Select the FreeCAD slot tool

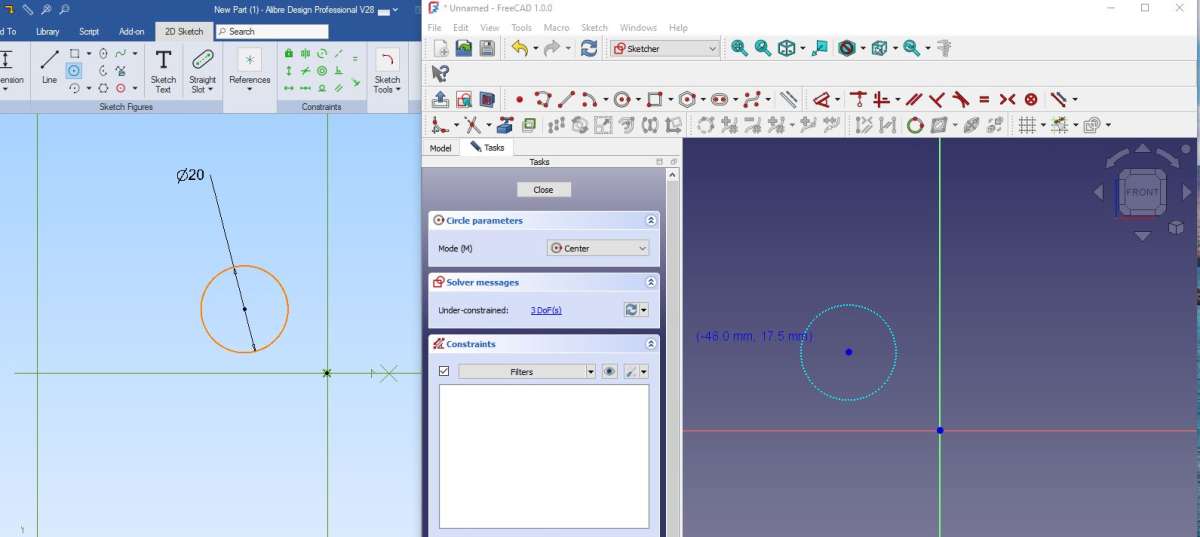pyautogui.click(x=719, y=99)
